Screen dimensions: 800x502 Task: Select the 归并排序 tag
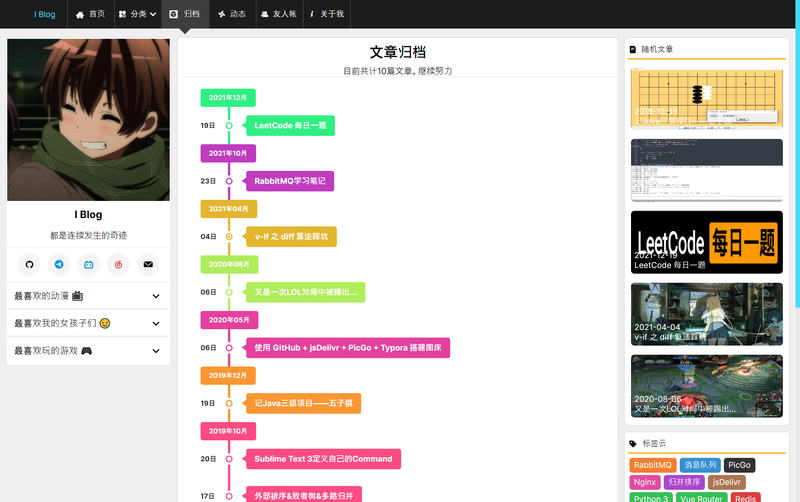click(684, 482)
